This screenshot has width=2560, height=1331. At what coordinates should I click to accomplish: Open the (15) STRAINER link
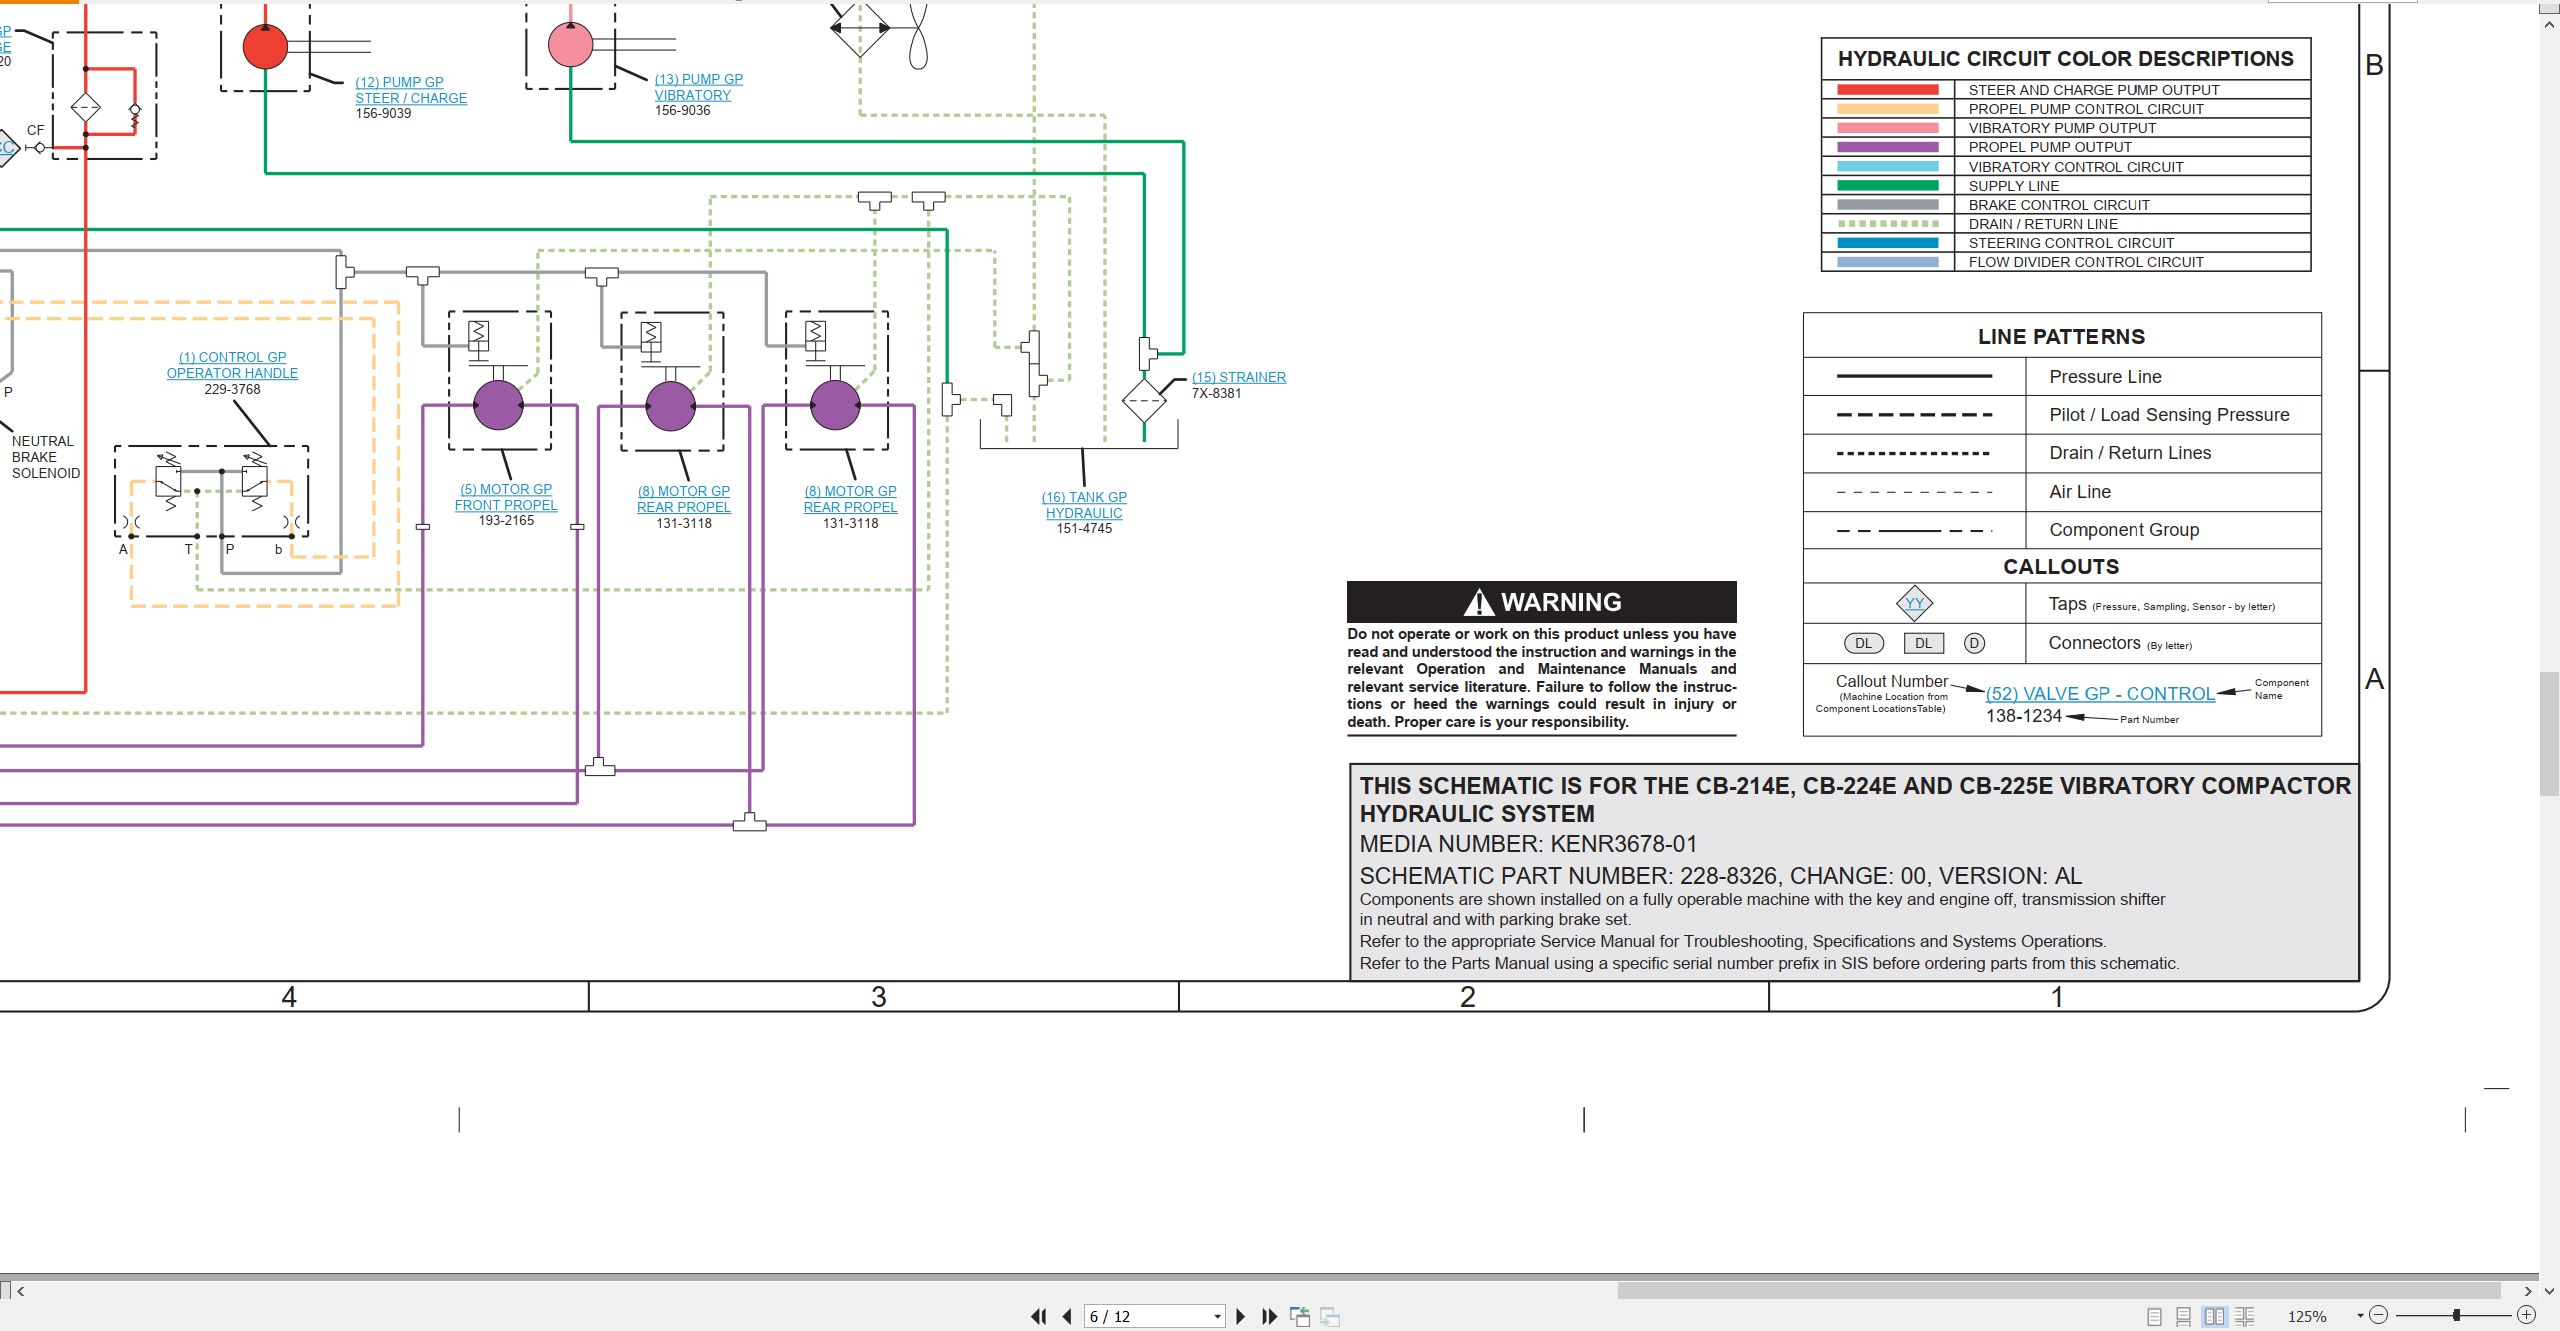1239,377
